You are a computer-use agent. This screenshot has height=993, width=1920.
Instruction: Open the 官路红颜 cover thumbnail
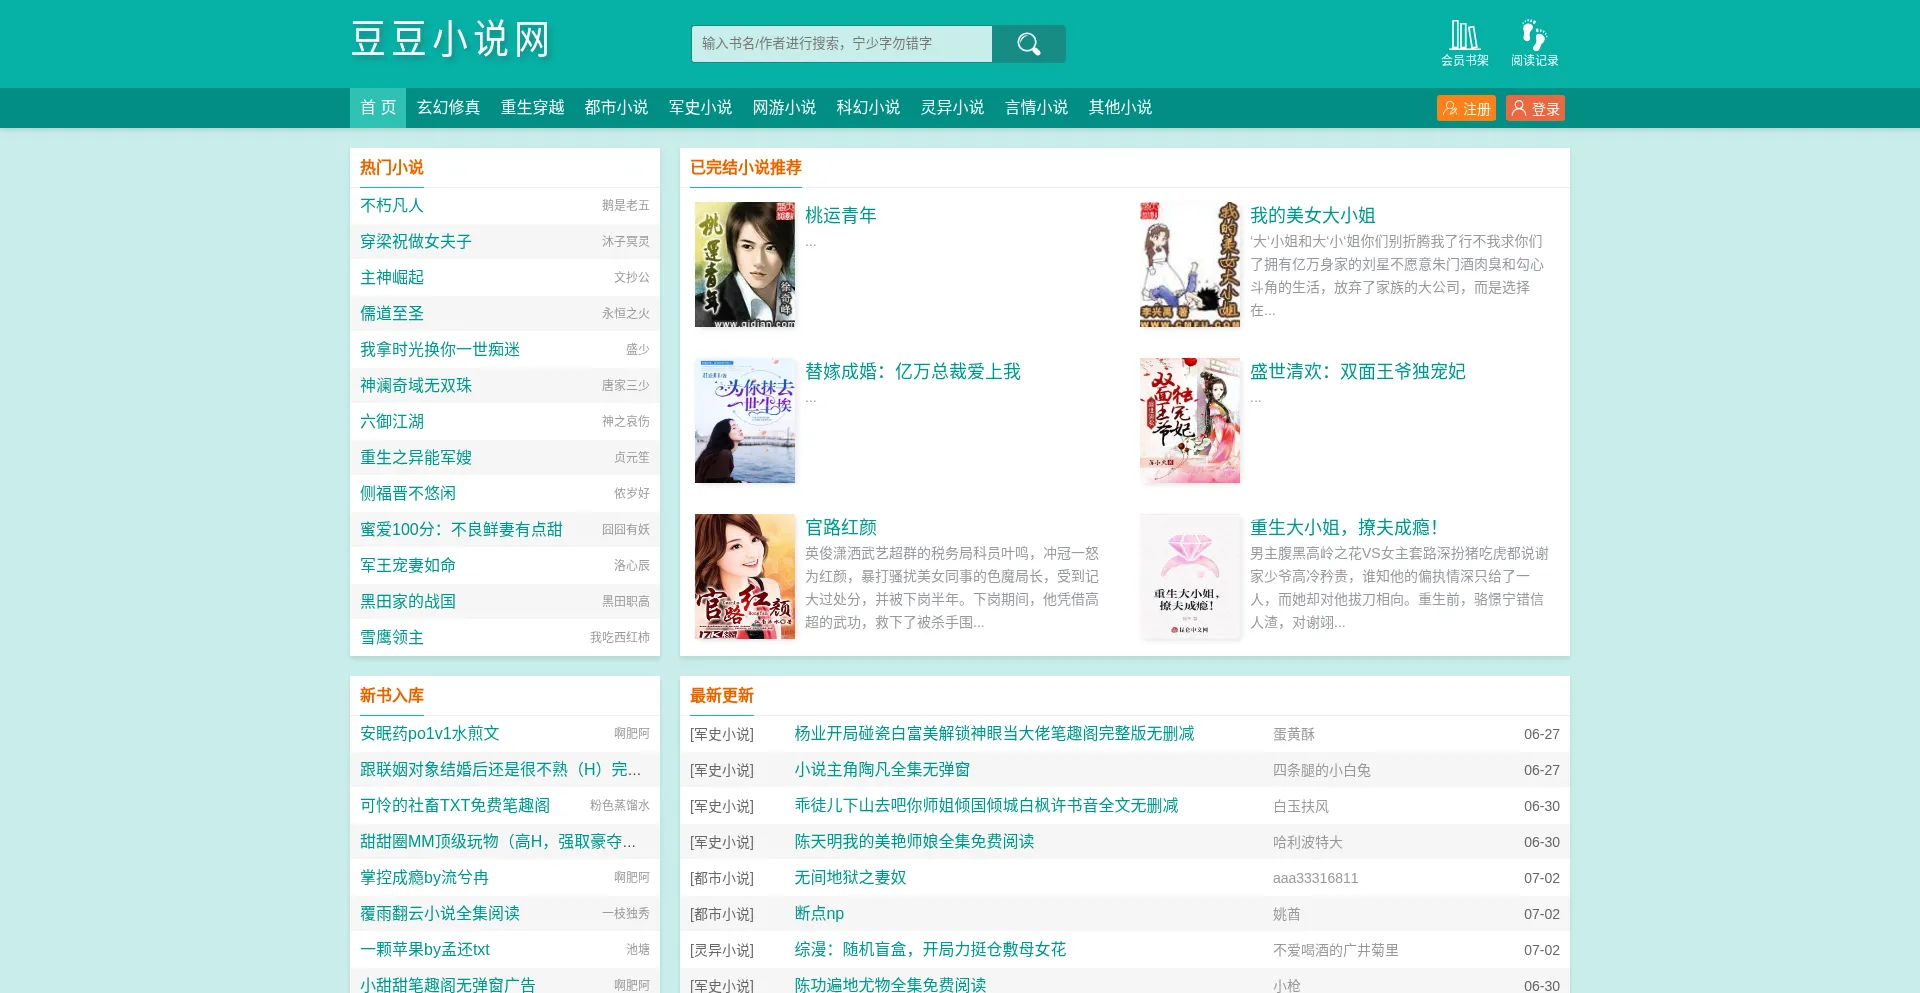point(745,577)
